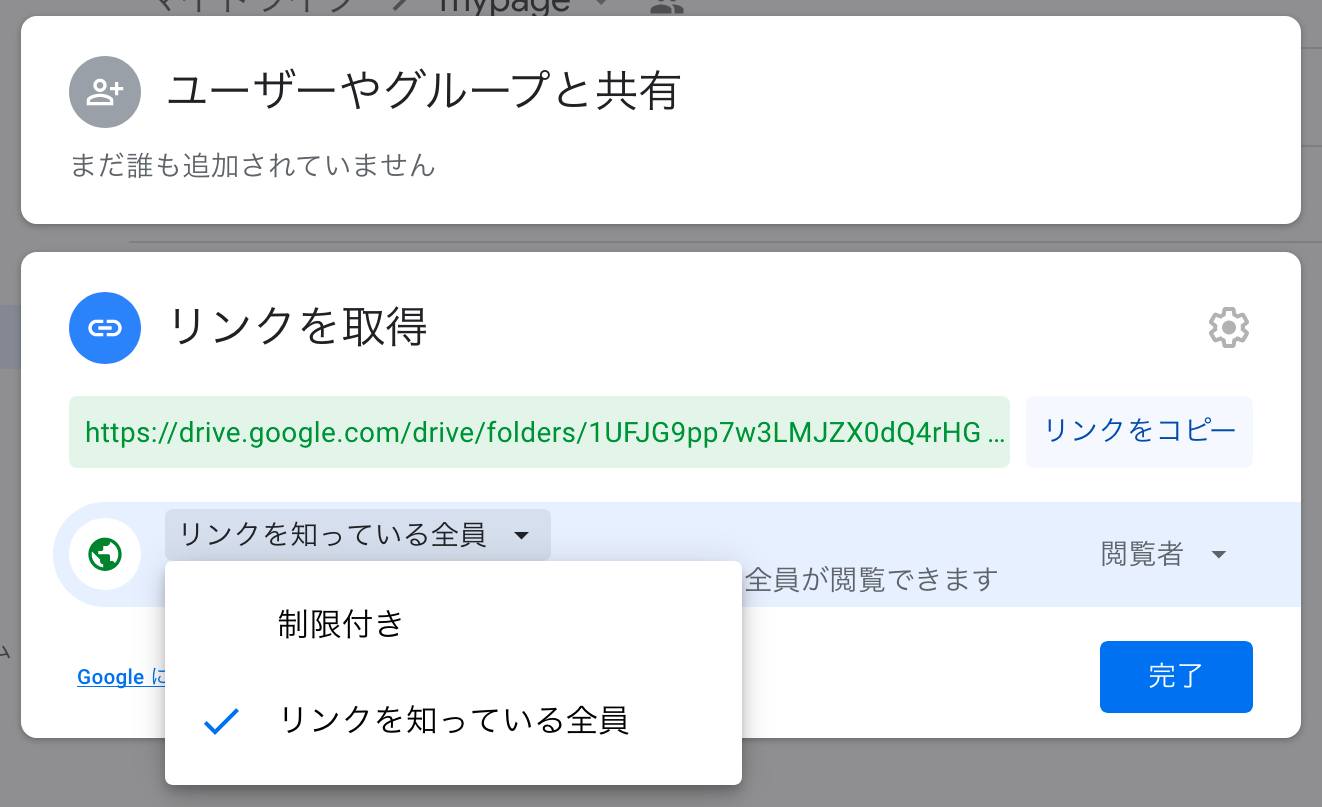Click the blue chain-link icon

105,327
